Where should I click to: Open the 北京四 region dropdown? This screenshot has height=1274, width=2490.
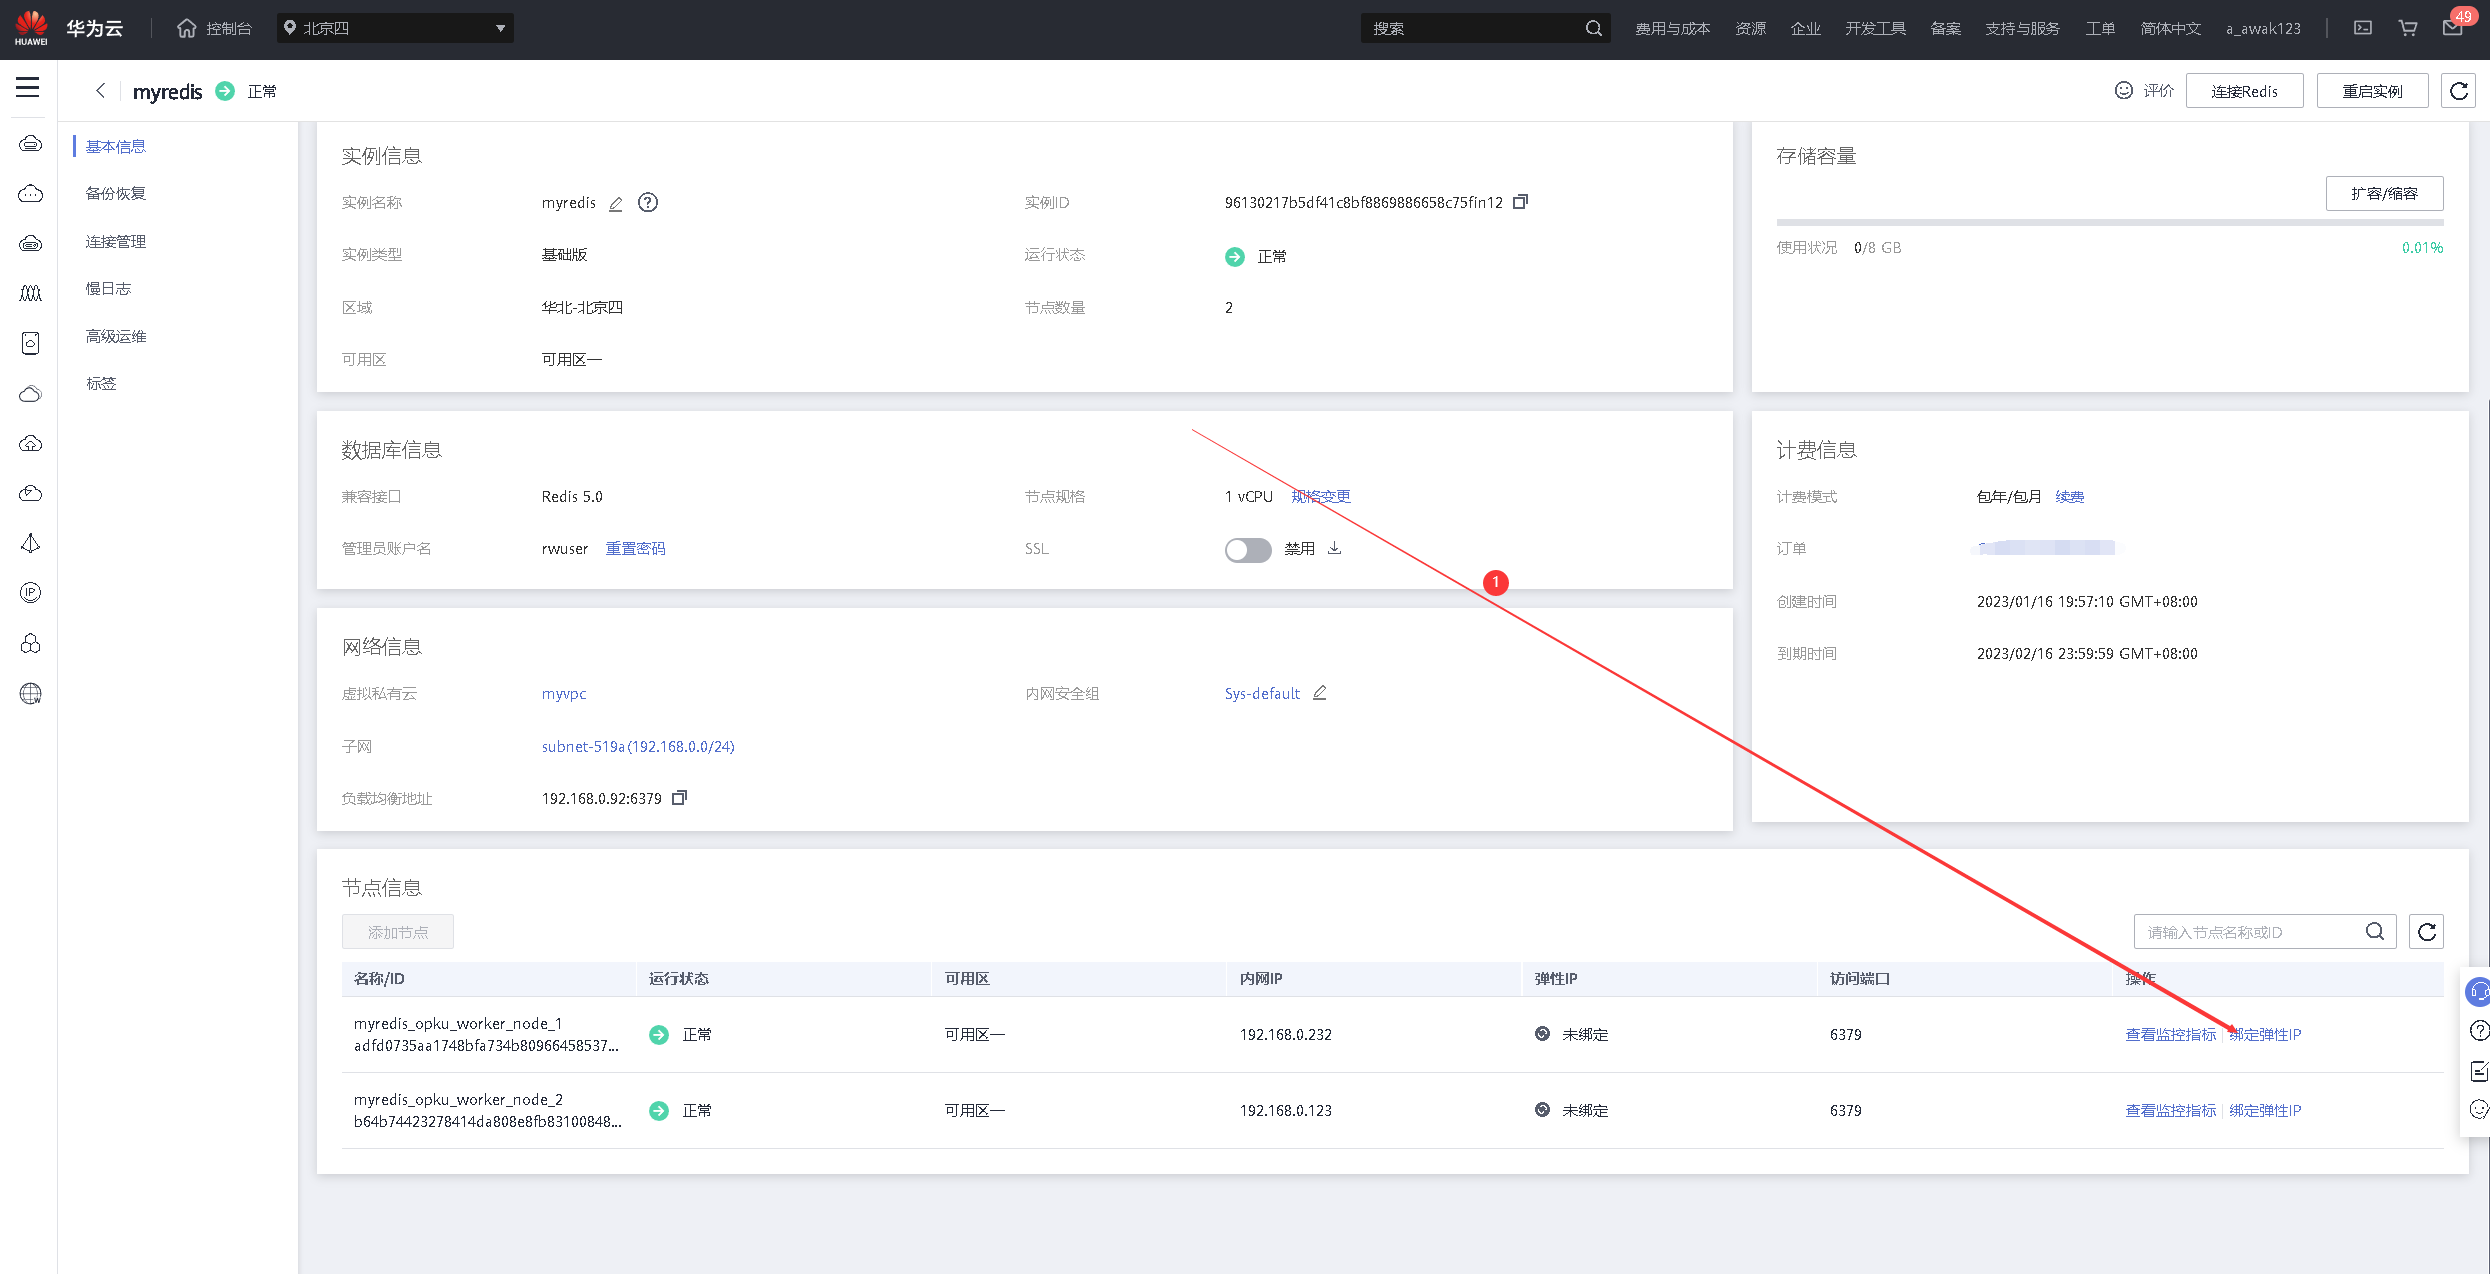pyautogui.click(x=395, y=28)
